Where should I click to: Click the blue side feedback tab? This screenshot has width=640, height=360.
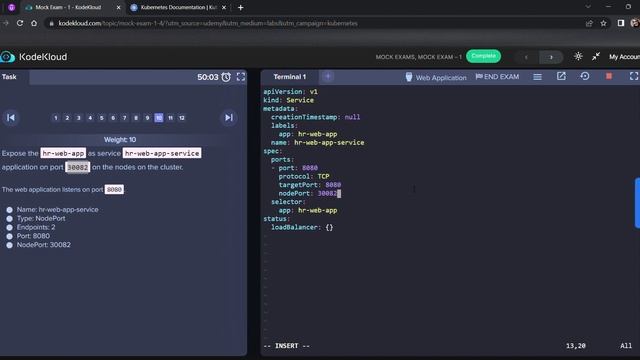[x=637, y=203]
